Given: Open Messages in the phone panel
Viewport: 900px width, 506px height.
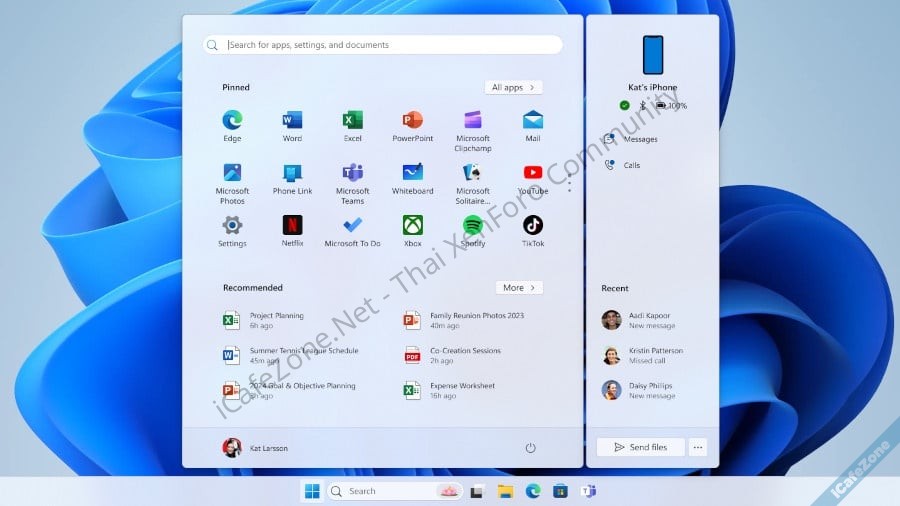Looking at the screenshot, I should (x=640, y=139).
